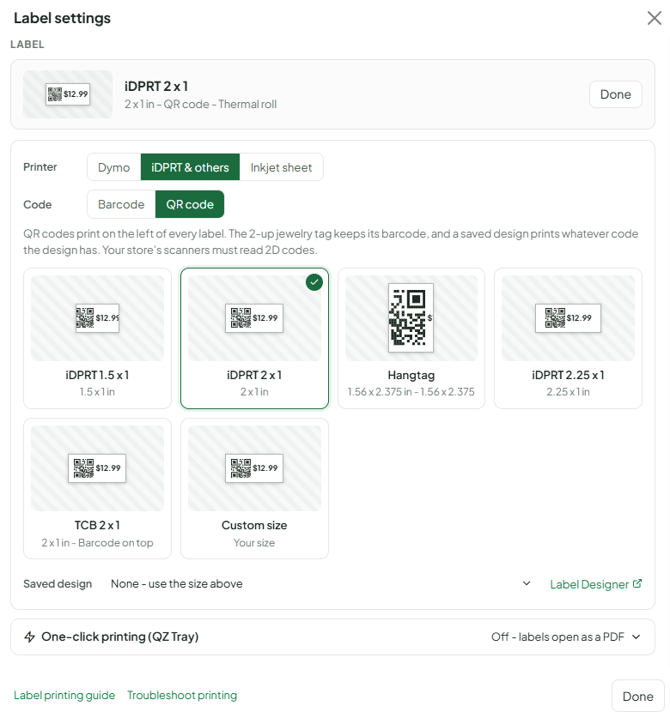The image size is (670, 718).
Task: Click the external link icon next to Label Designer
Action: pyautogui.click(x=637, y=583)
